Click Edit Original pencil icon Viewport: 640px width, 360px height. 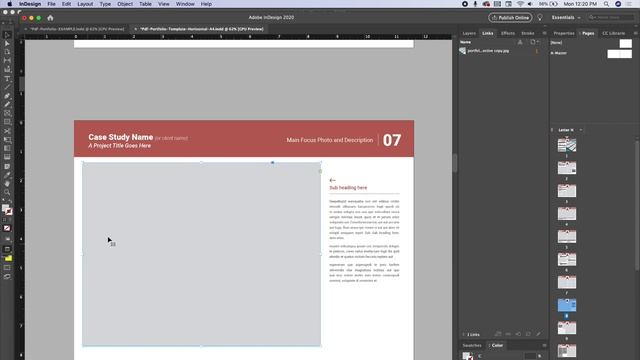(x=538, y=334)
